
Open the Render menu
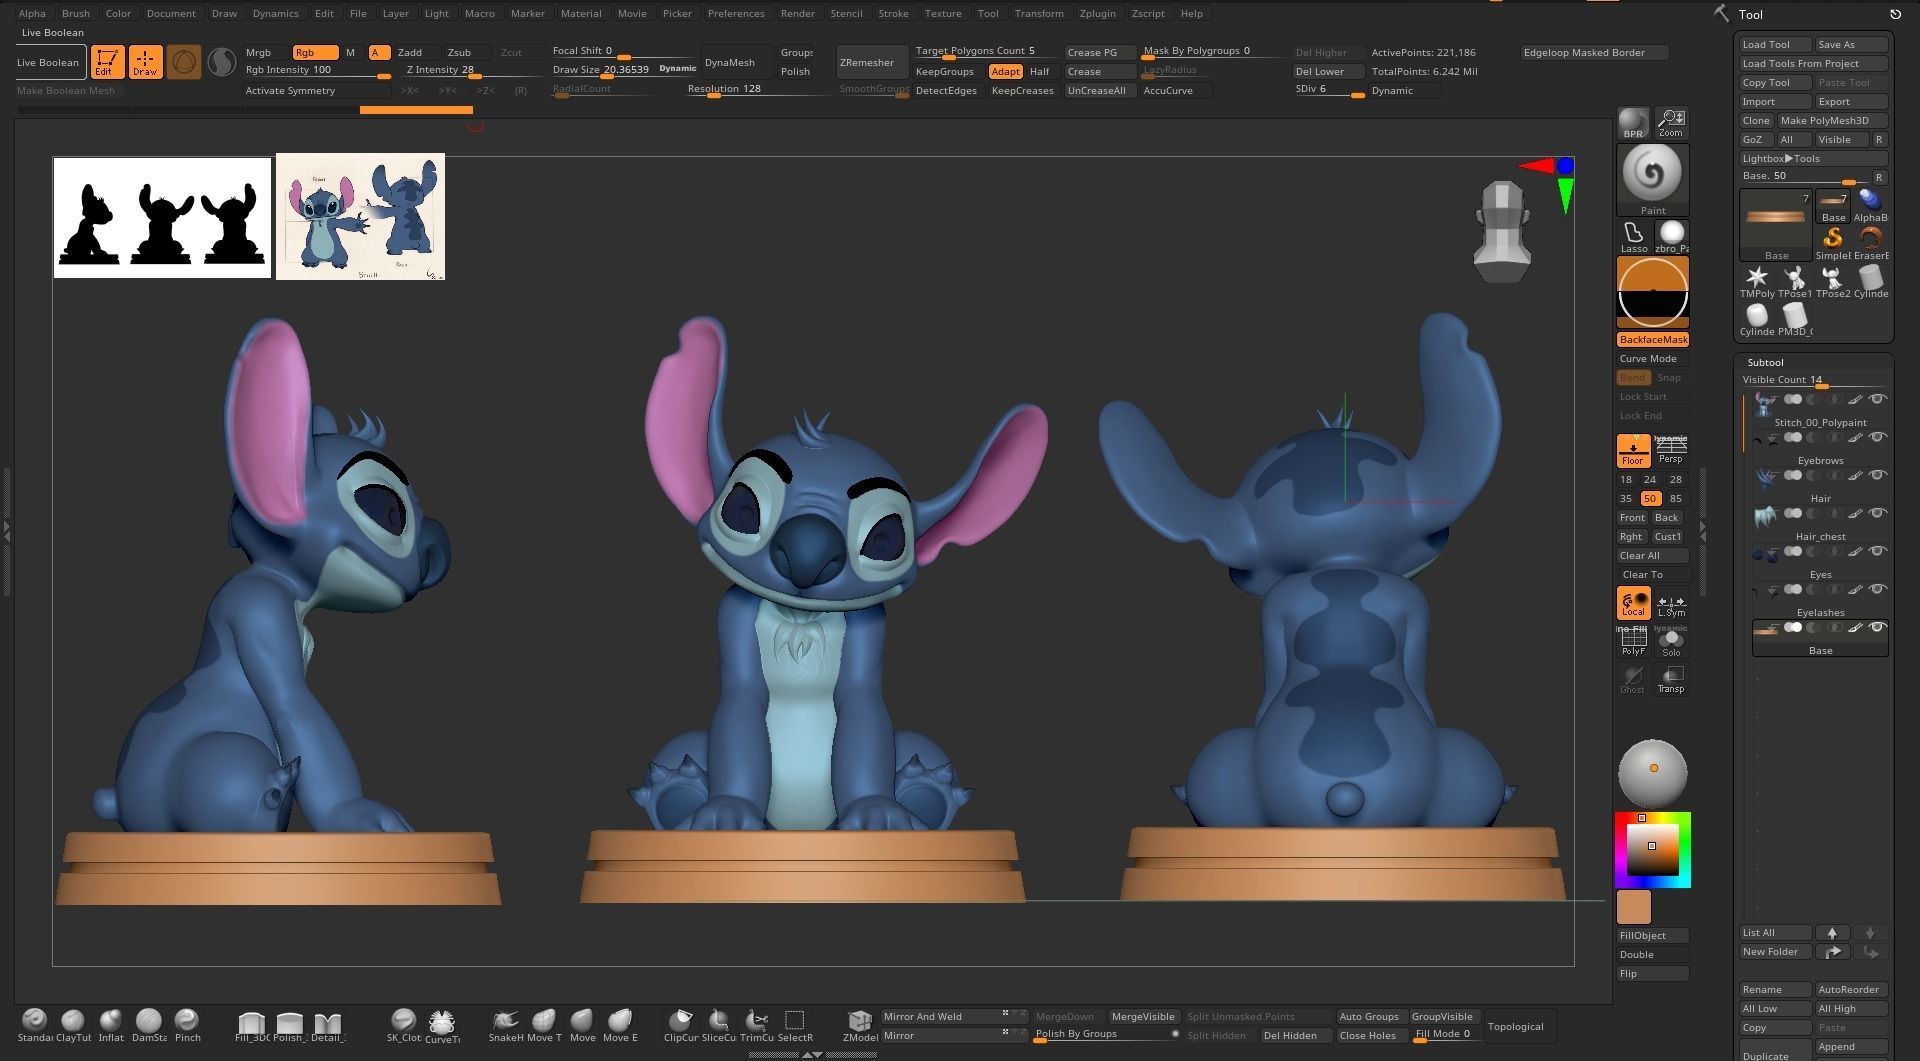[797, 13]
